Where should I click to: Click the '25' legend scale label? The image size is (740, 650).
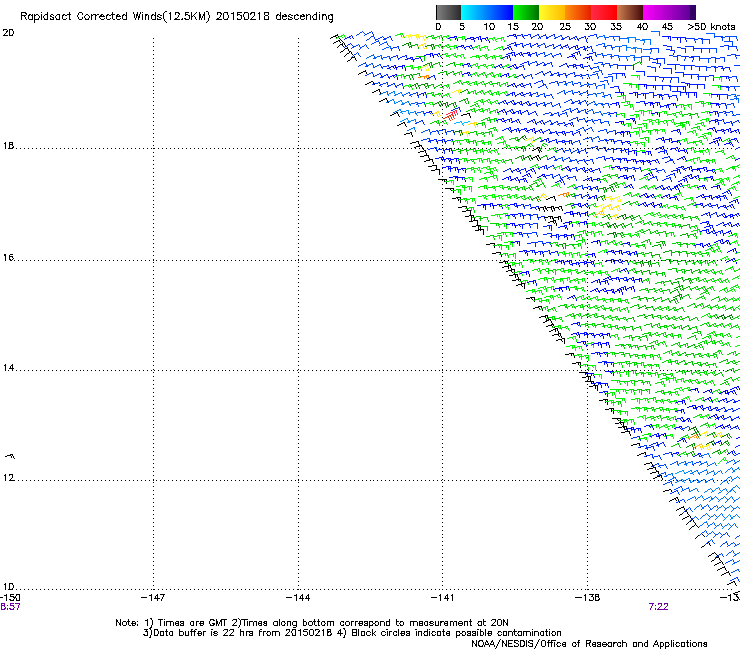point(565,27)
